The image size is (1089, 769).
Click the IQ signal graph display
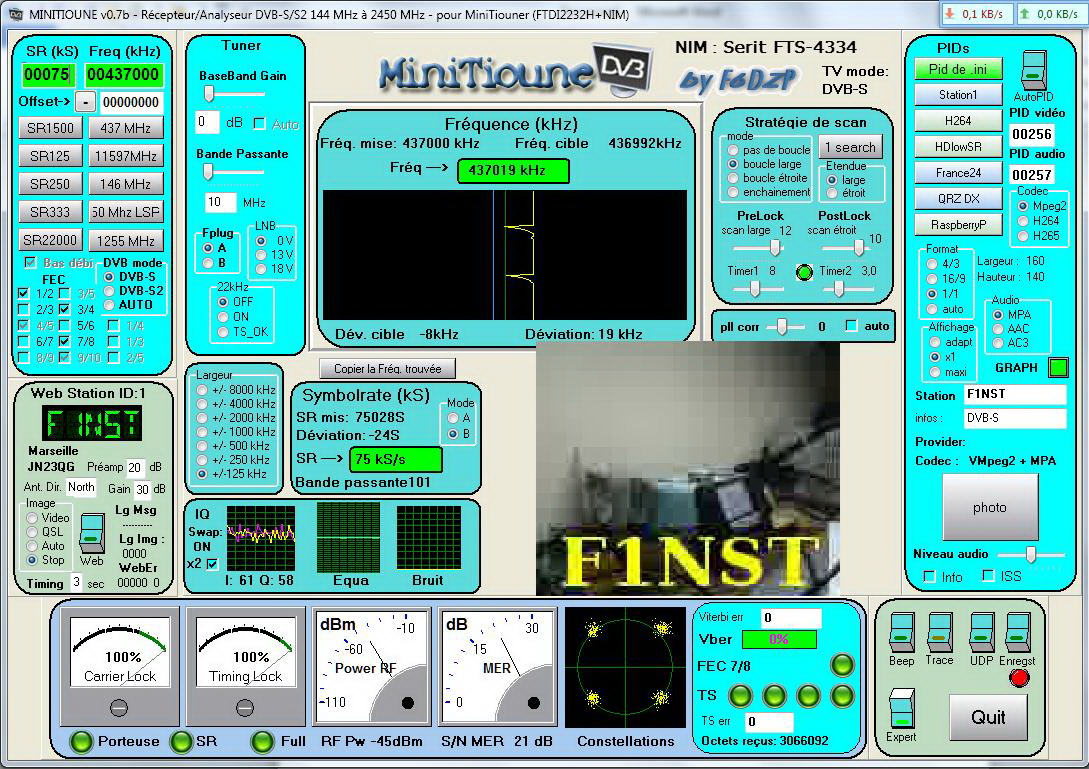point(260,538)
